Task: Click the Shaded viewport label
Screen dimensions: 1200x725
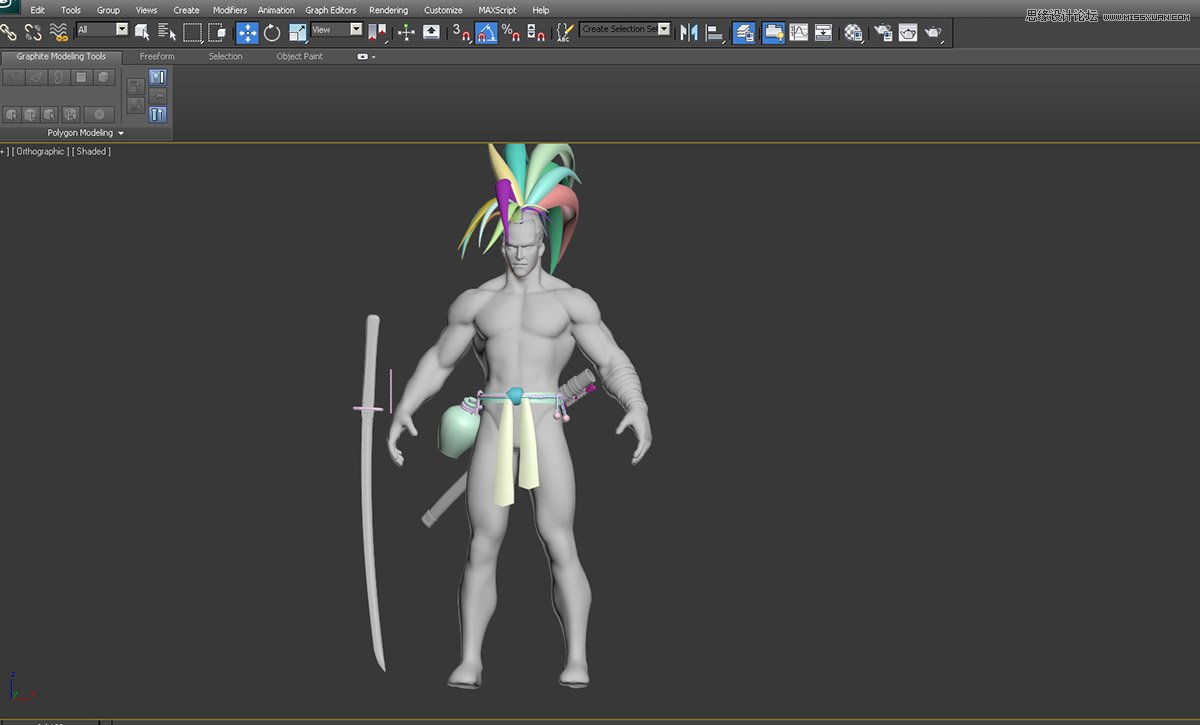Action: 91,152
